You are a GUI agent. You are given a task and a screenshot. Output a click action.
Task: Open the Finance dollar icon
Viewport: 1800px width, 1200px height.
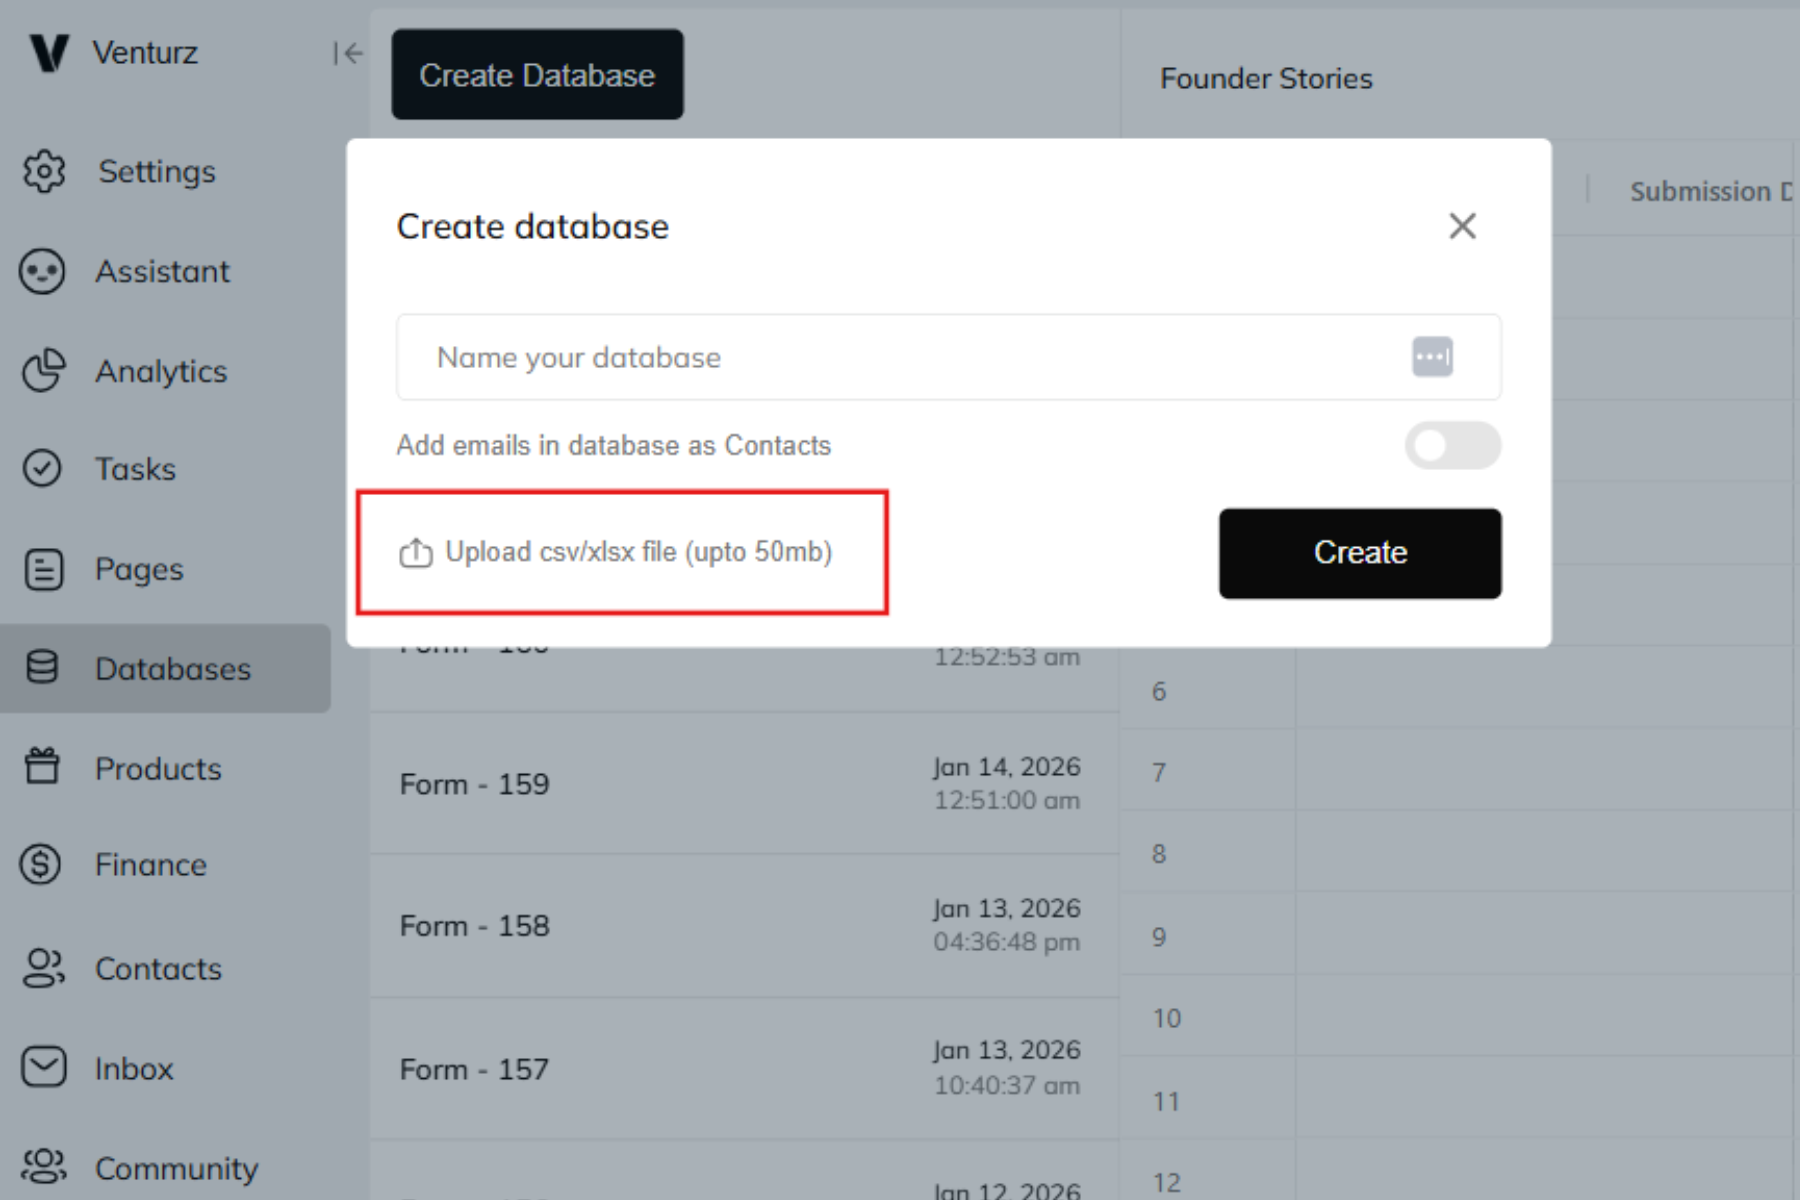[x=41, y=865]
